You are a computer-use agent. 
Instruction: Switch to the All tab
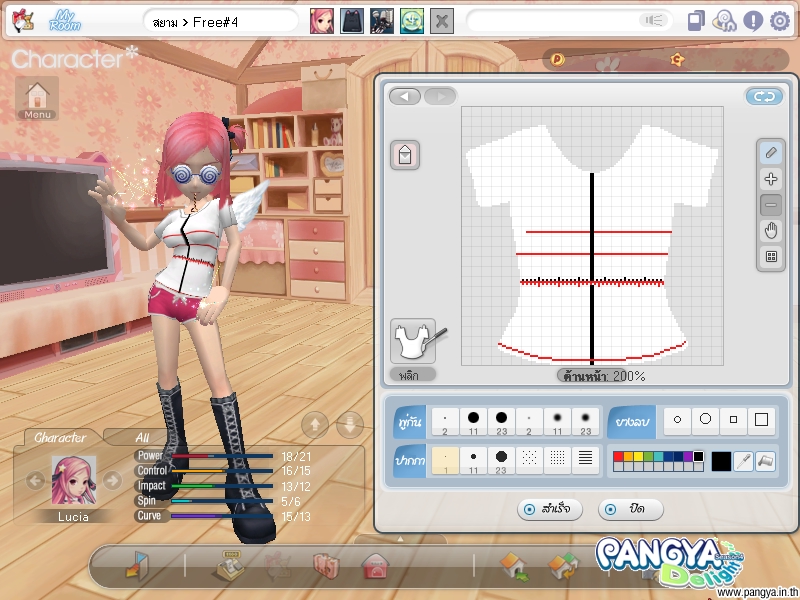pos(142,437)
